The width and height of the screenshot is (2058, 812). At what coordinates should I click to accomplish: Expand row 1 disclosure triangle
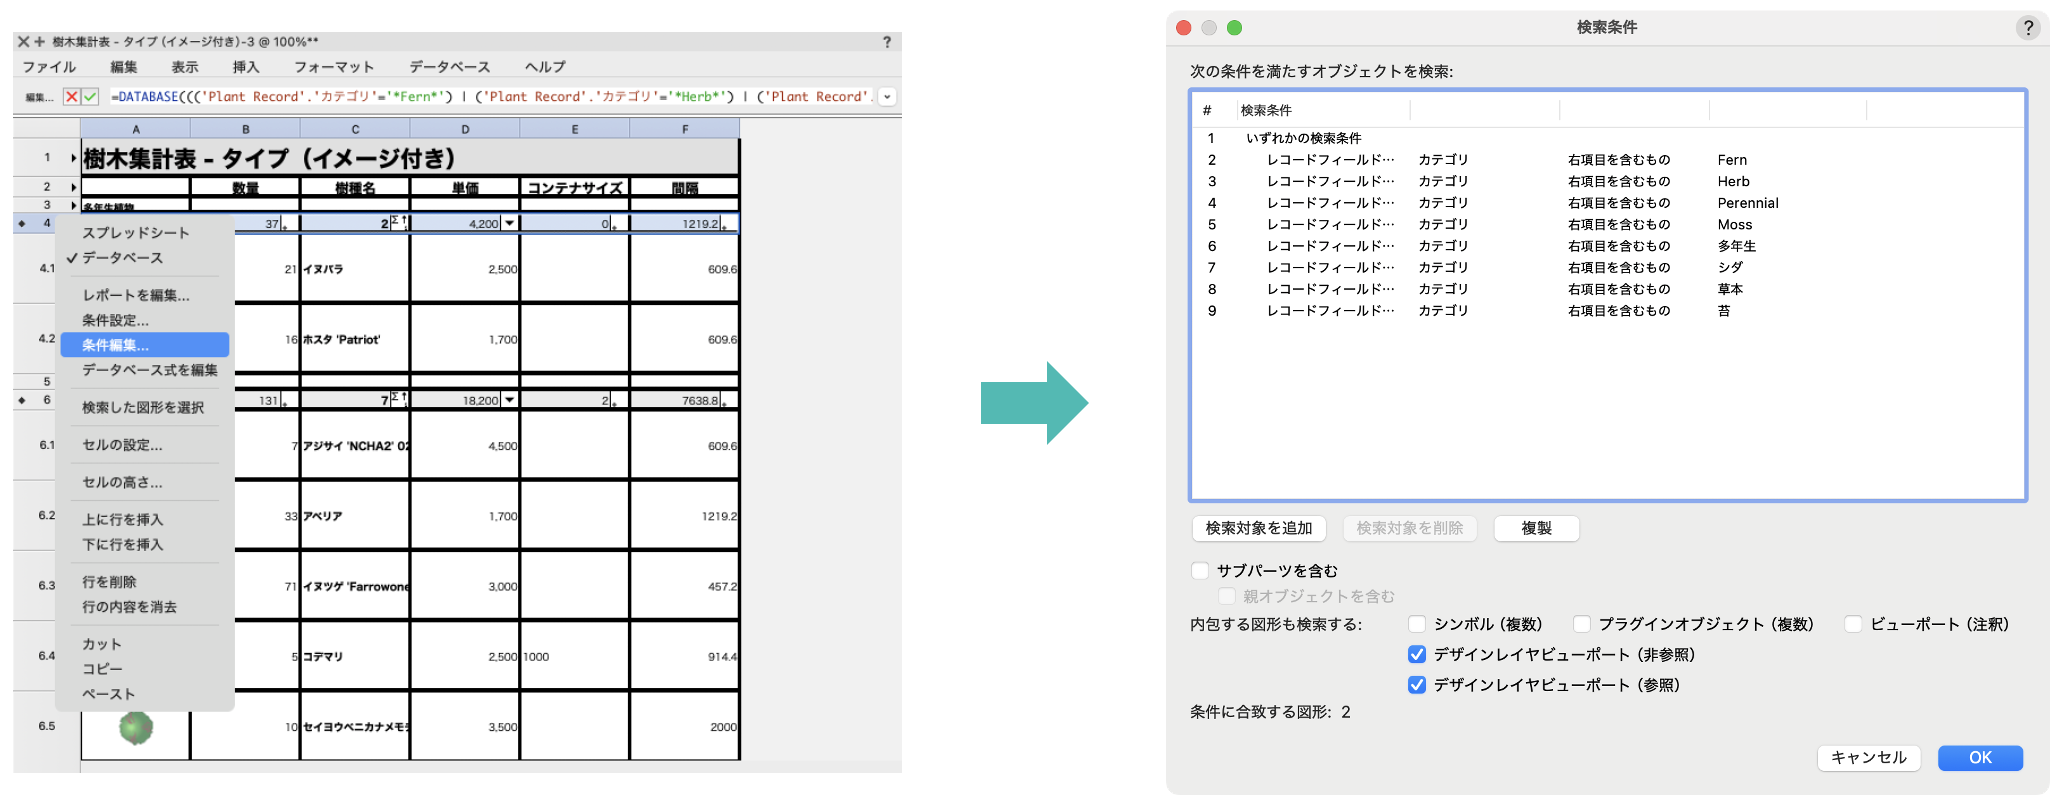point(73,158)
